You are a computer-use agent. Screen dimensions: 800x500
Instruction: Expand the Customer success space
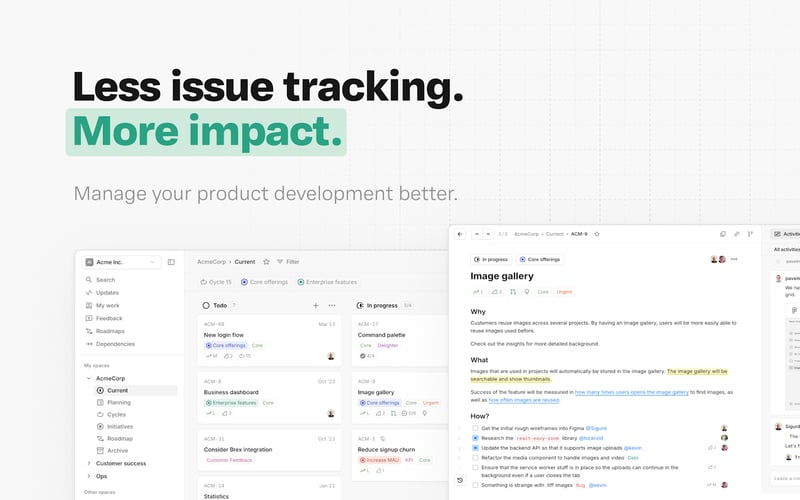pyautogui.click(x=89, y=463)
